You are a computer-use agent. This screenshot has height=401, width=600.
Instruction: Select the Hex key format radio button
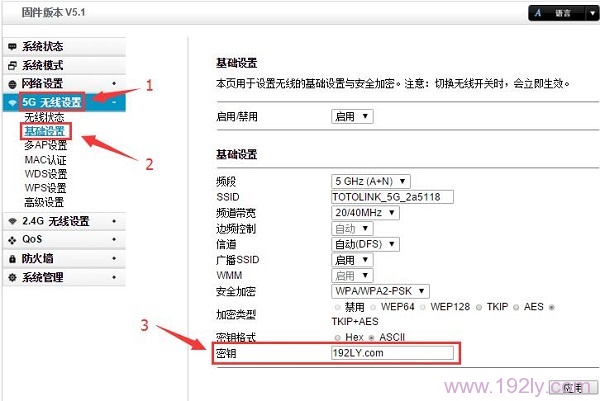335,338
